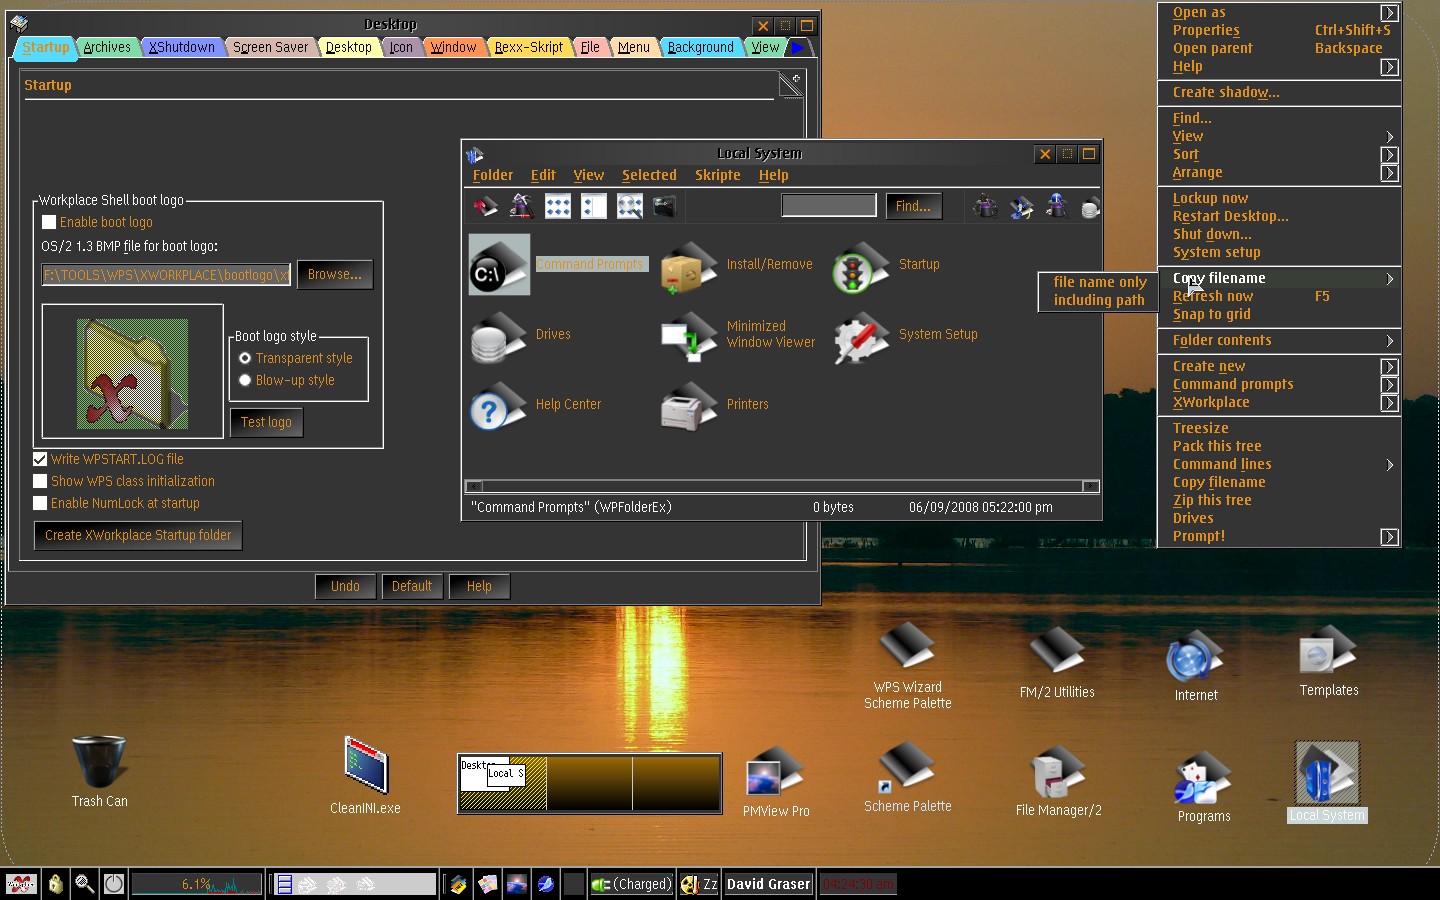Open the Startup traffic-light folder in Local System
This screenshot has width=1440, height=900.
tap(861, 266)
